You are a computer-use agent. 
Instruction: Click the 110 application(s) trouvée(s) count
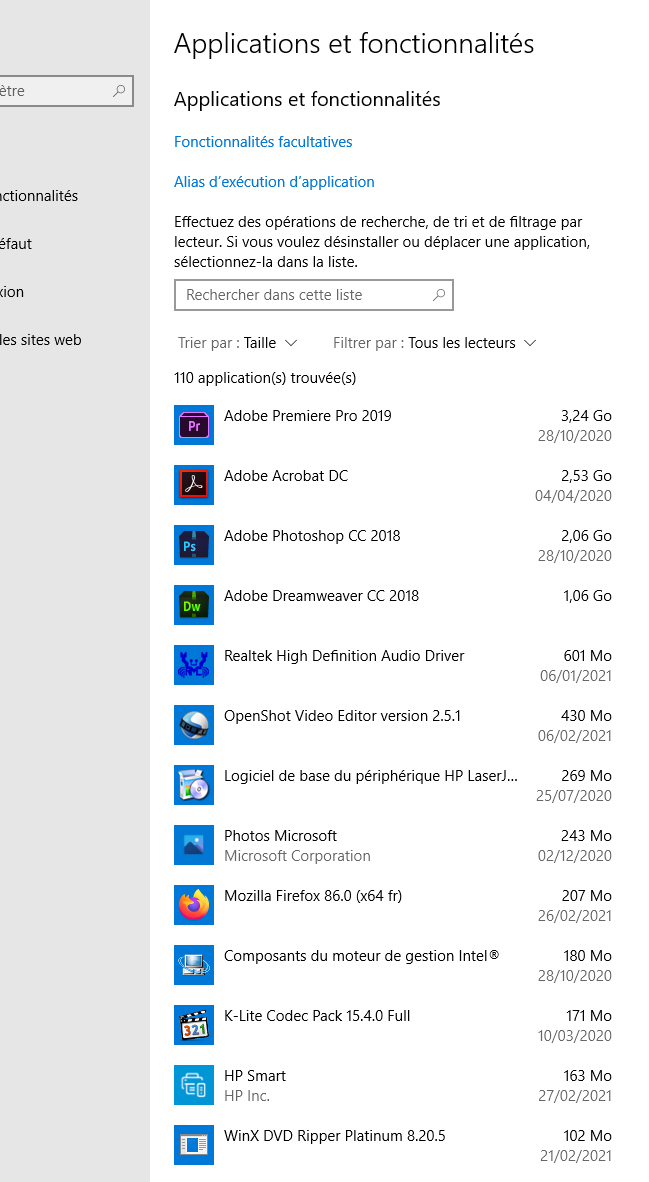265,378
